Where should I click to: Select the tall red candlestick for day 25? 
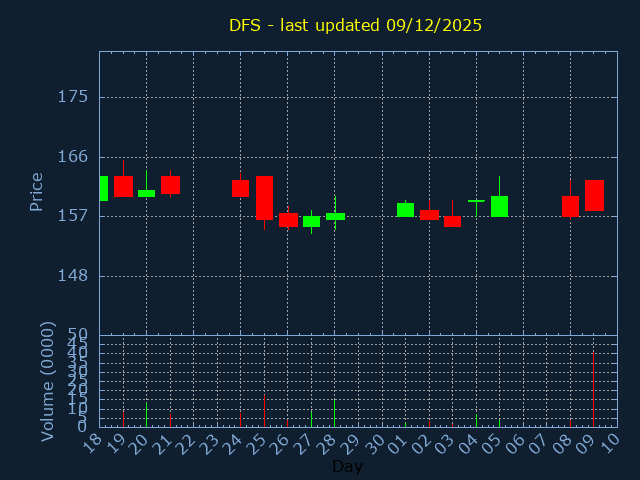pyautogui.click(x=264, y=198)
